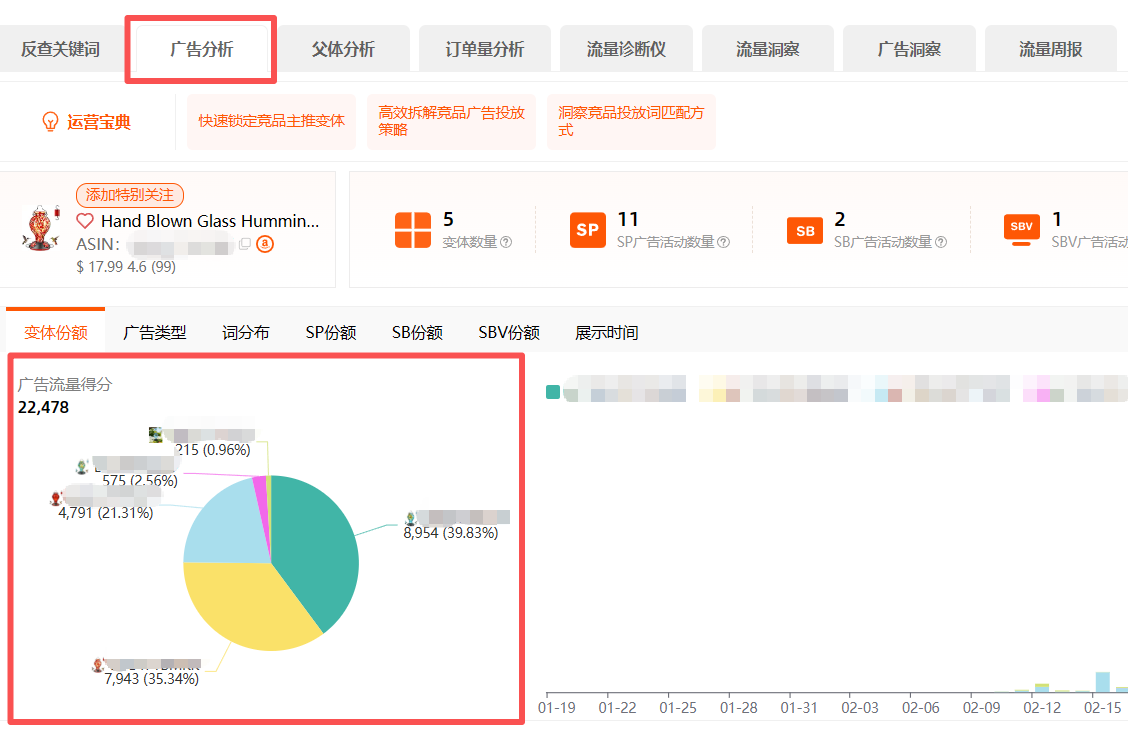
Task: Click the 运营宝典 lightbulb icon
Action: pyautogui.click(x=50, y=122)
